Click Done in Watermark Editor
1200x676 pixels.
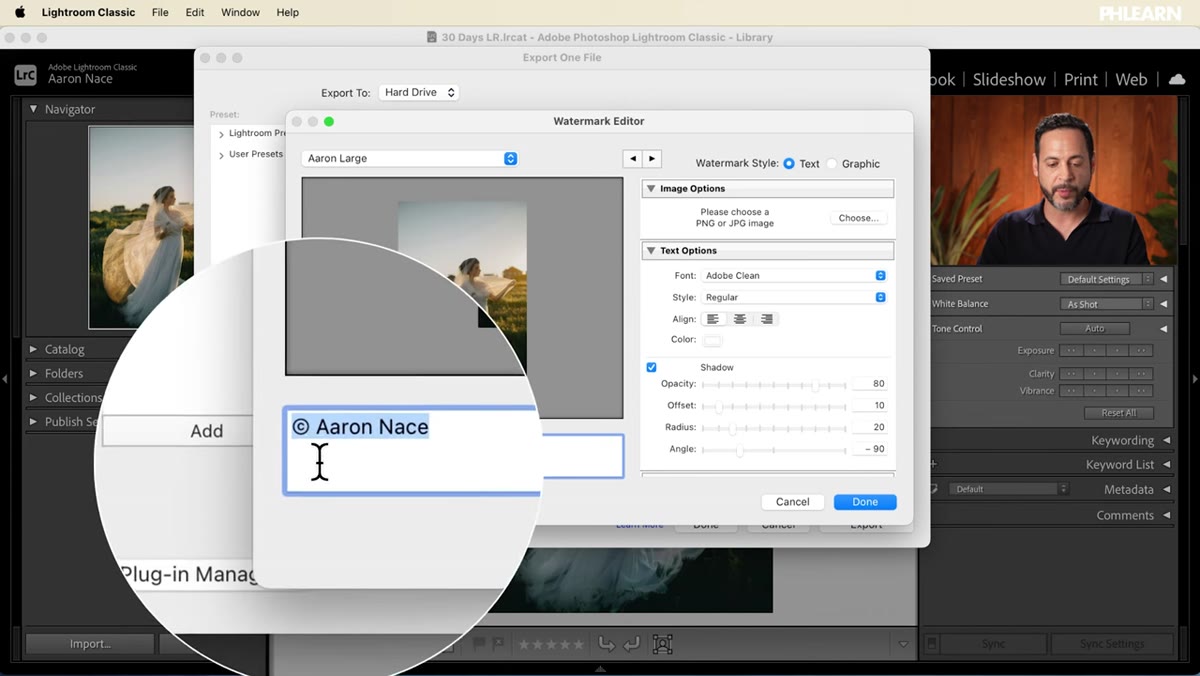[865, 502]
